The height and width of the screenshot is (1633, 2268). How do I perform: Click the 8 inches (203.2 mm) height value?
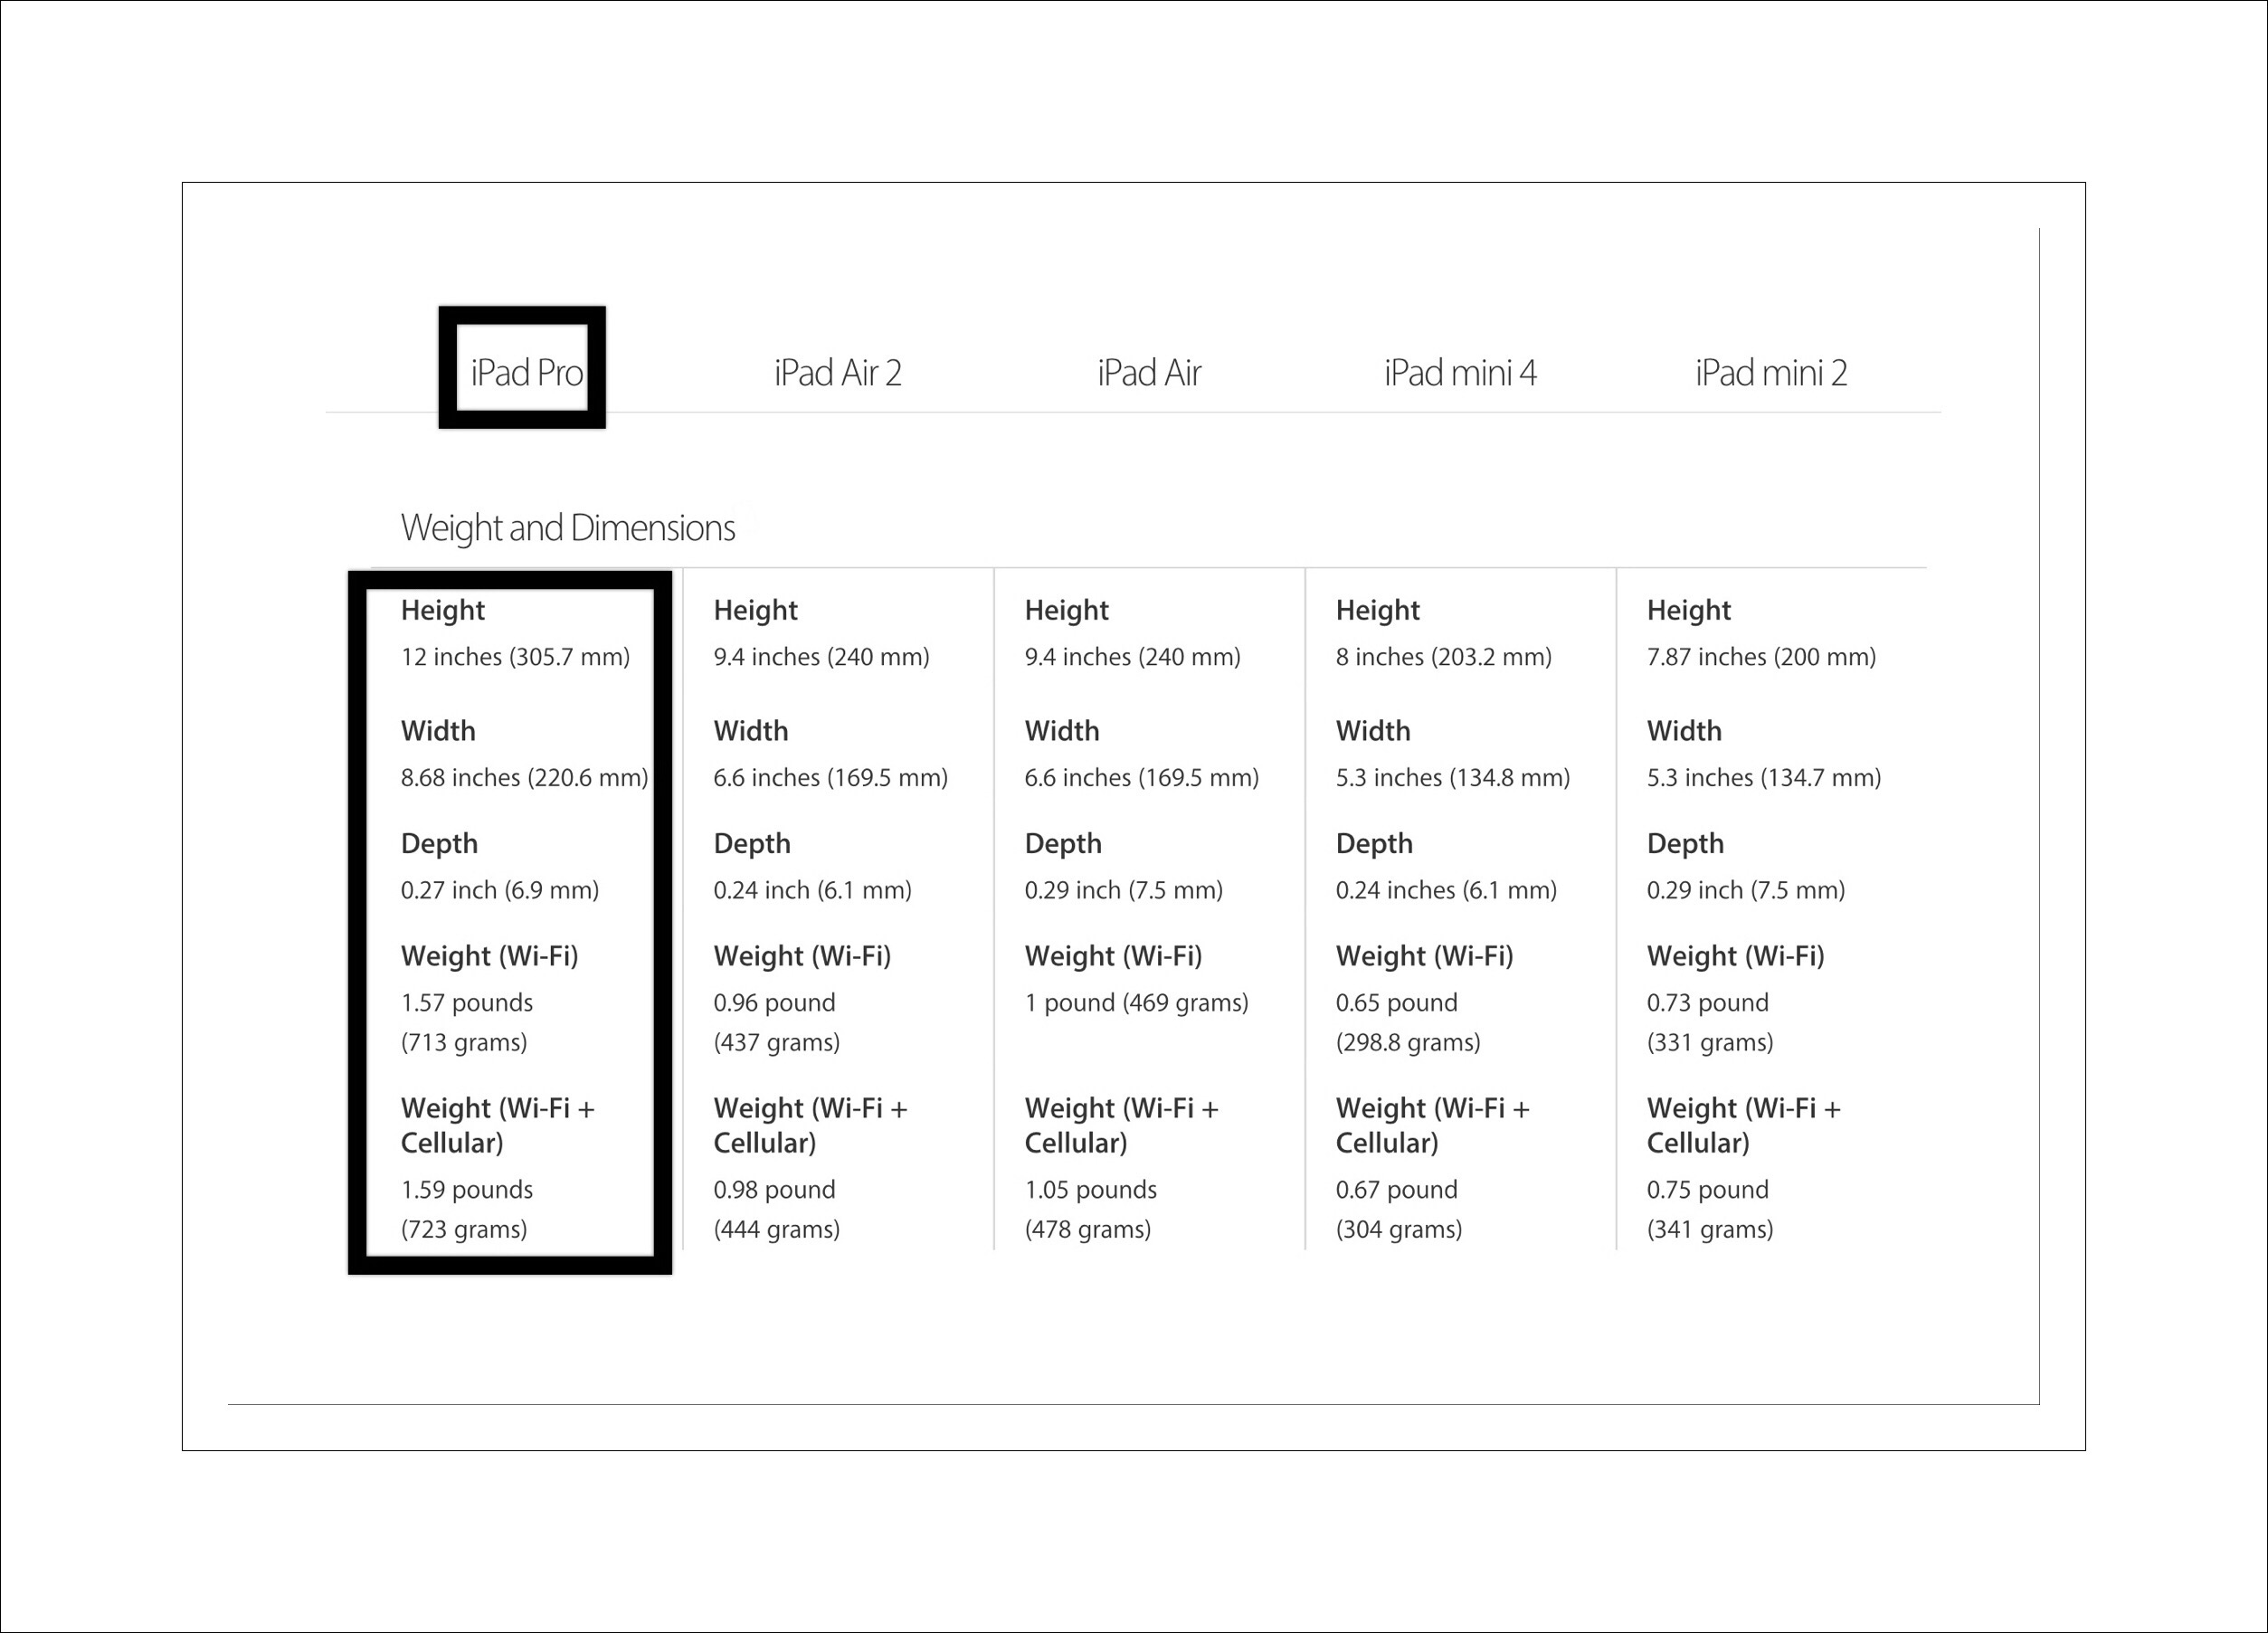(1443, 656)
